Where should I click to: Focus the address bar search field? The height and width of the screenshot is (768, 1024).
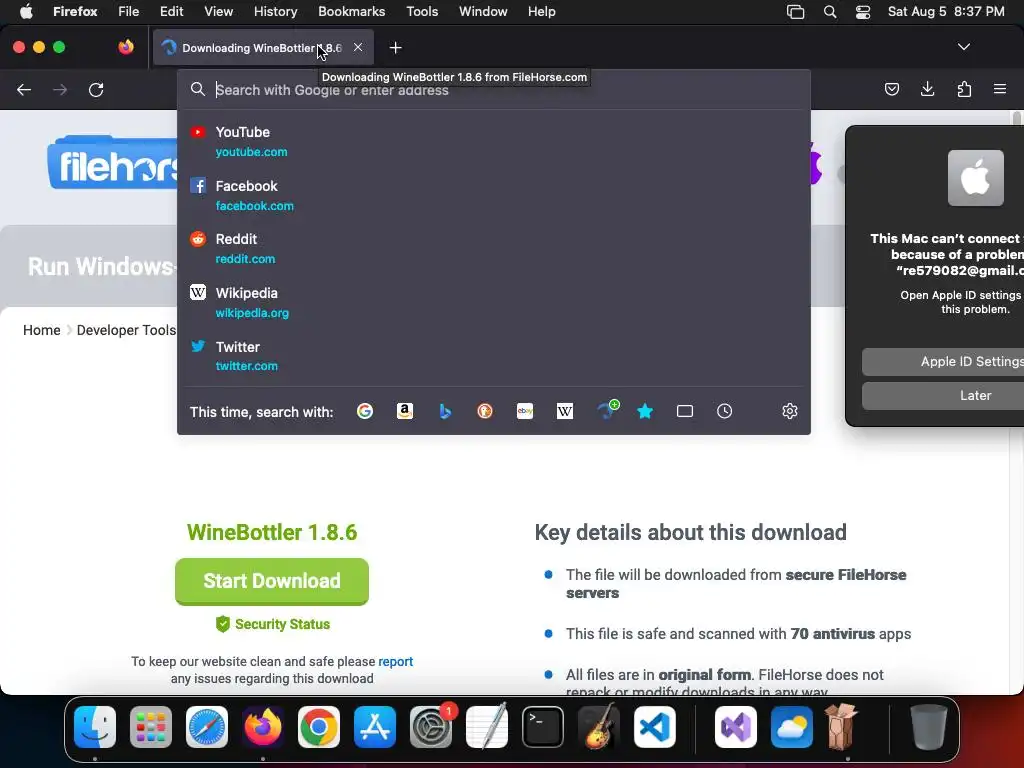494,89
